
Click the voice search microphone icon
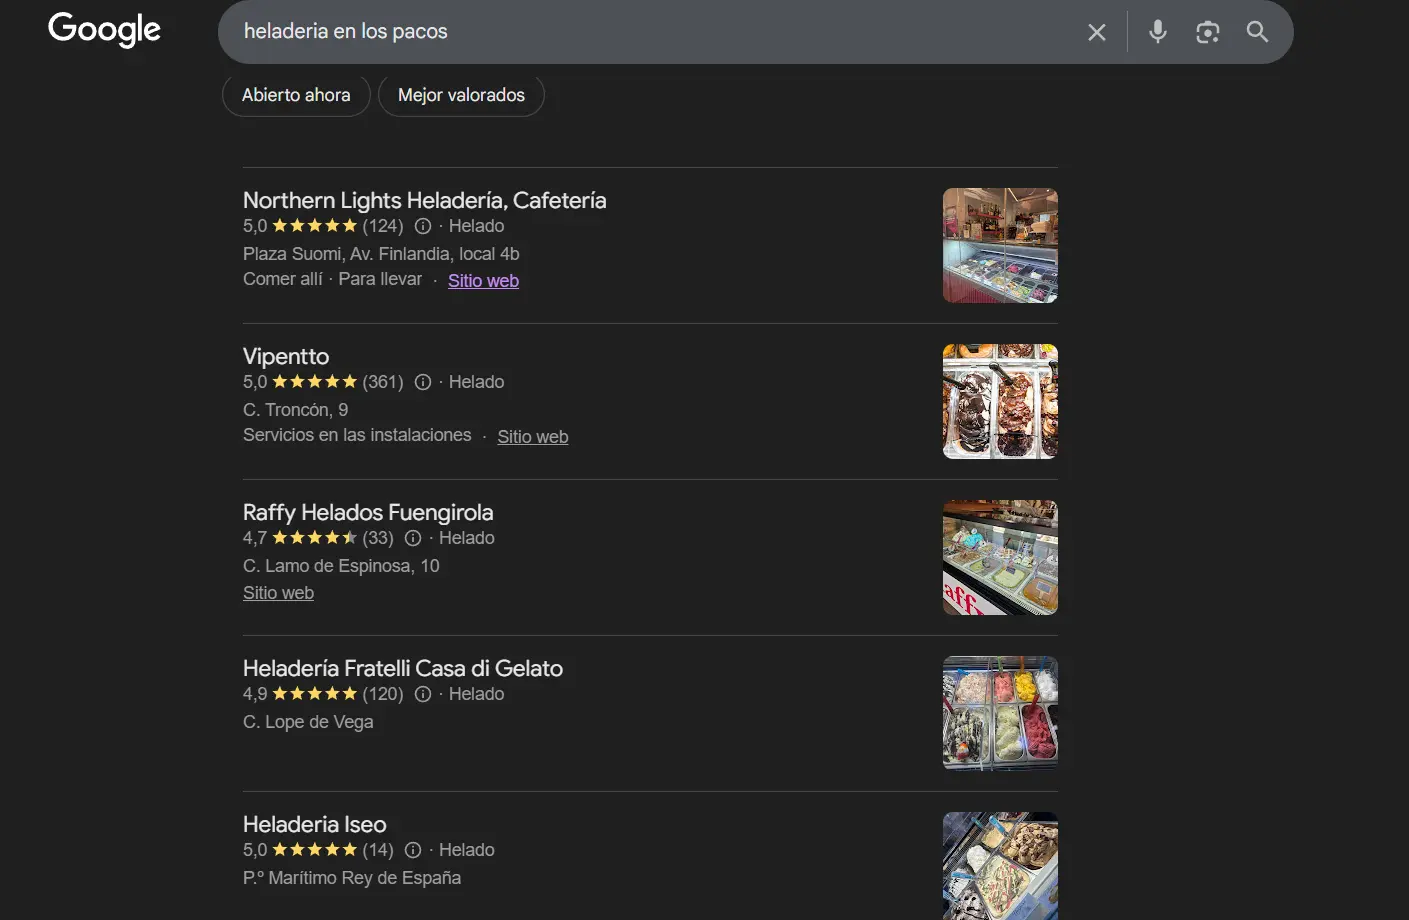[1157, 31]
